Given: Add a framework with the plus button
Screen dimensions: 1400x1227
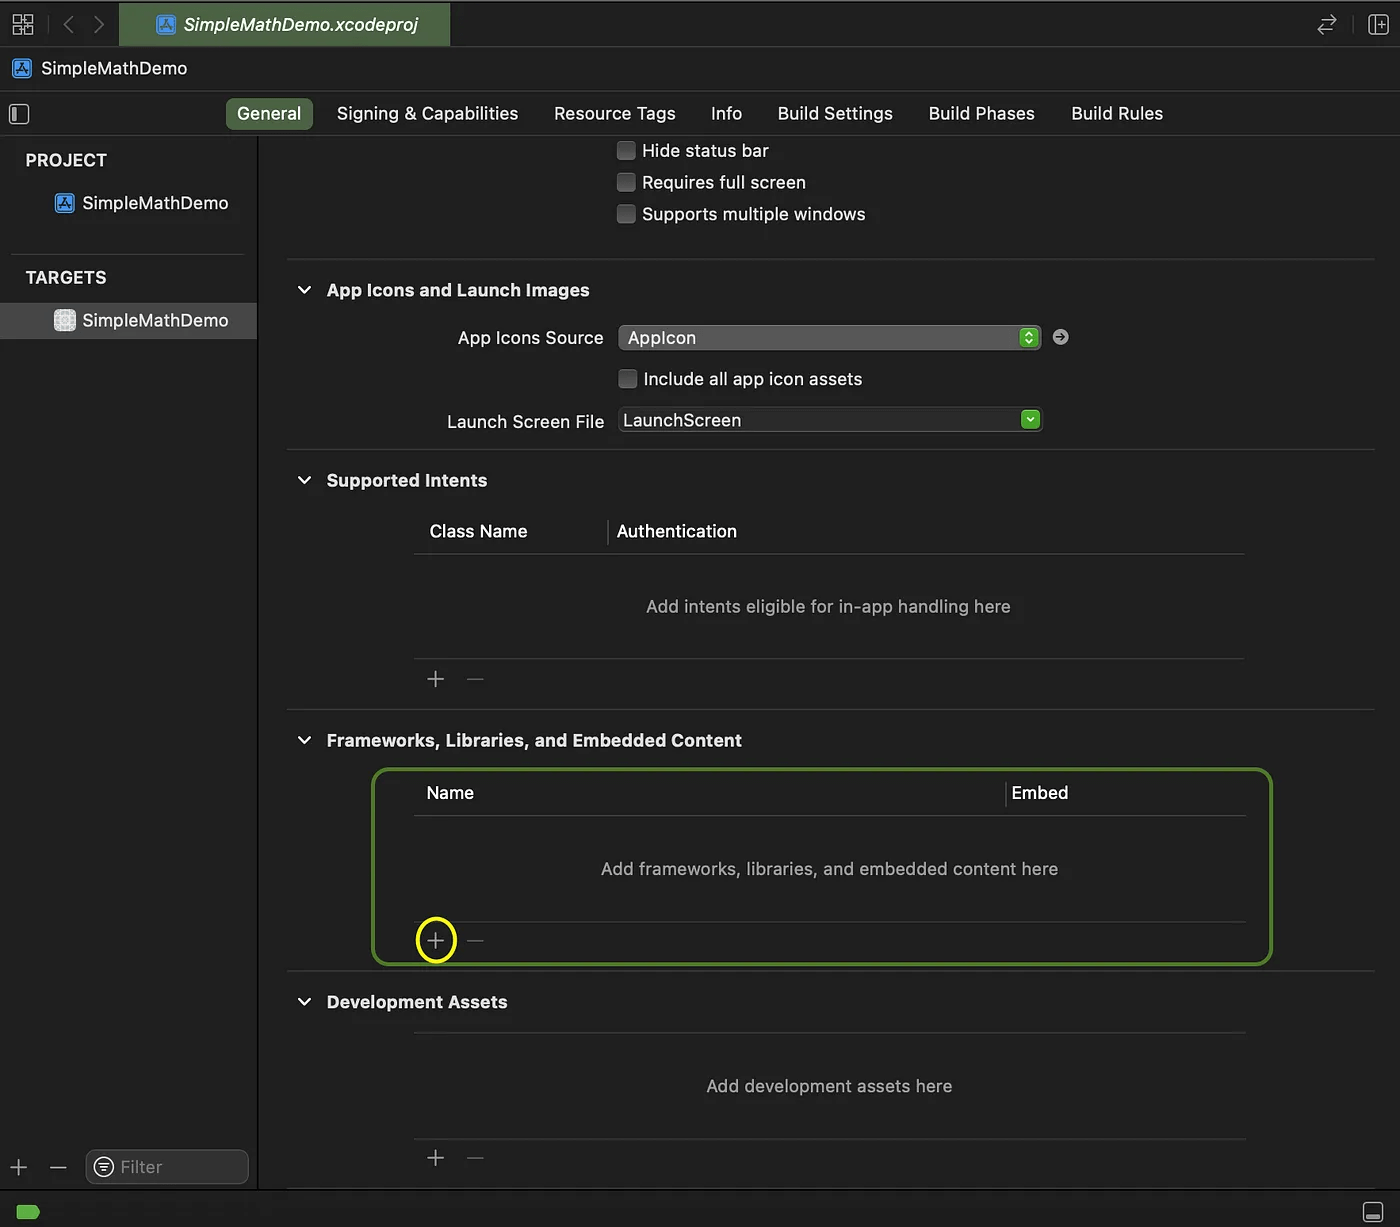Looking at the screenshot, I should click(x=435, y=940).
